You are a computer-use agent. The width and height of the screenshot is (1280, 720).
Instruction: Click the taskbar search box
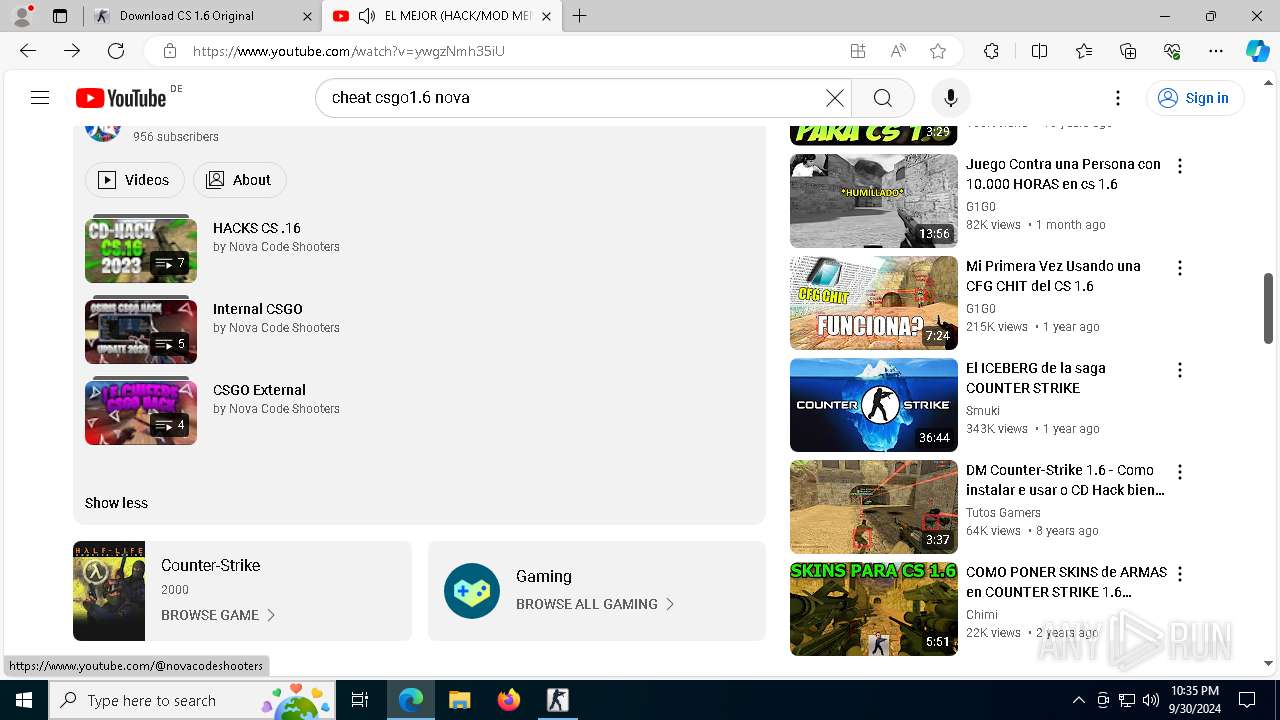pyautogui.click(x=192, y=700)
